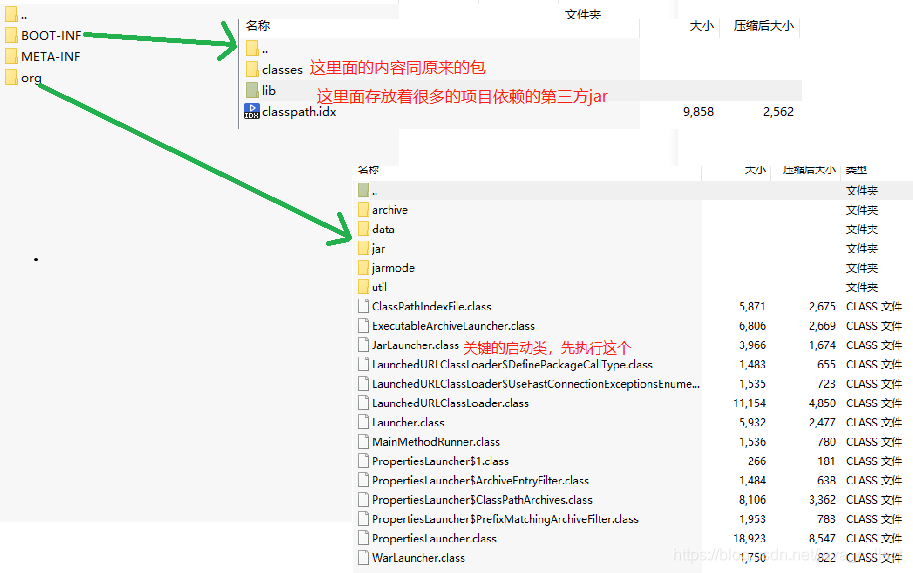Select the jarmode folder name
This screenshot has height=573, width=913.
click(394, 268)
